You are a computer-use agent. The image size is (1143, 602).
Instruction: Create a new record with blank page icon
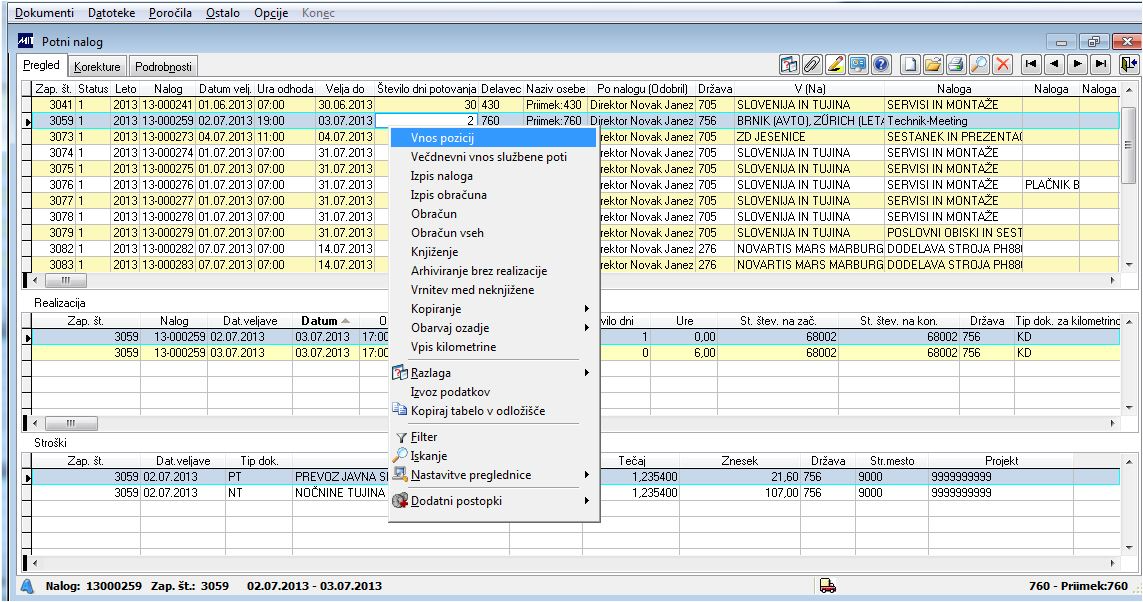click(x=911, y=65)
